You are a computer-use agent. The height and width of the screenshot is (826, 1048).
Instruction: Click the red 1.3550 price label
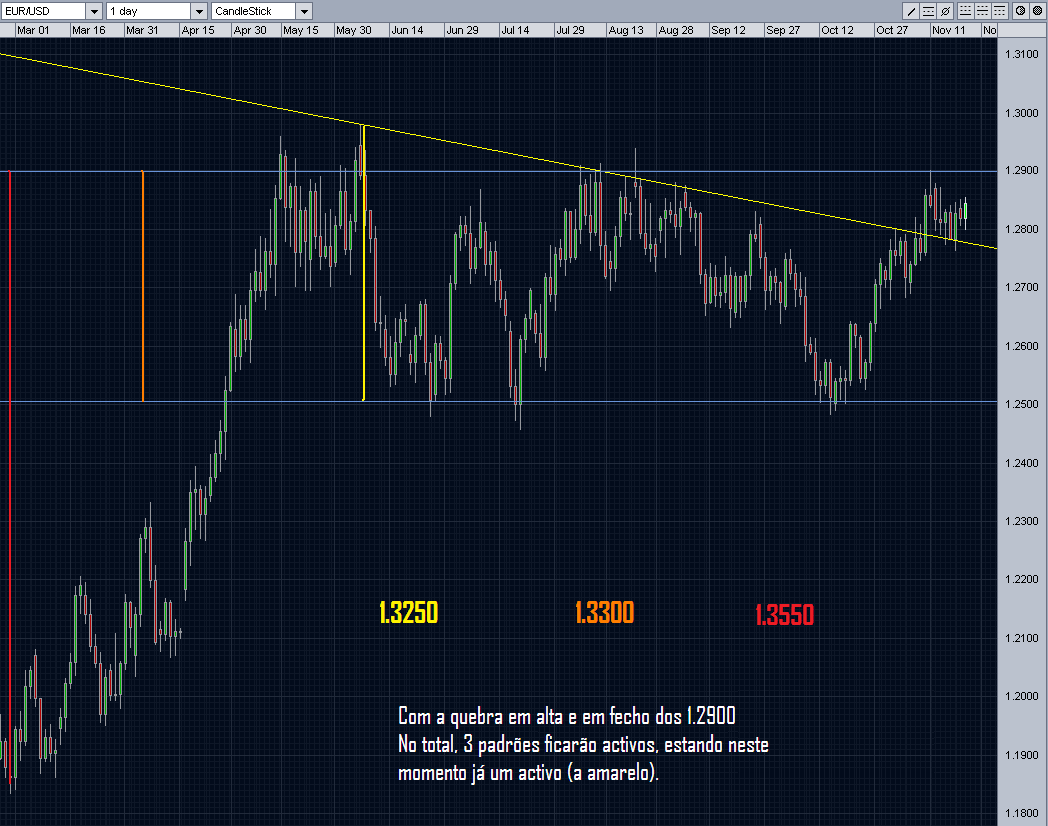[785, 613]
